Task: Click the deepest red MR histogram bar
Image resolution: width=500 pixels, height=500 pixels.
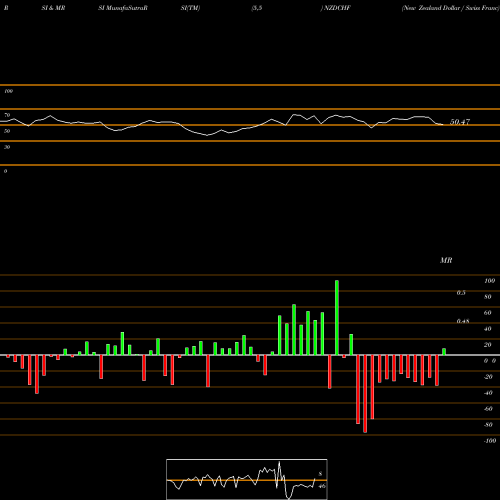Action: pos(365,394)
